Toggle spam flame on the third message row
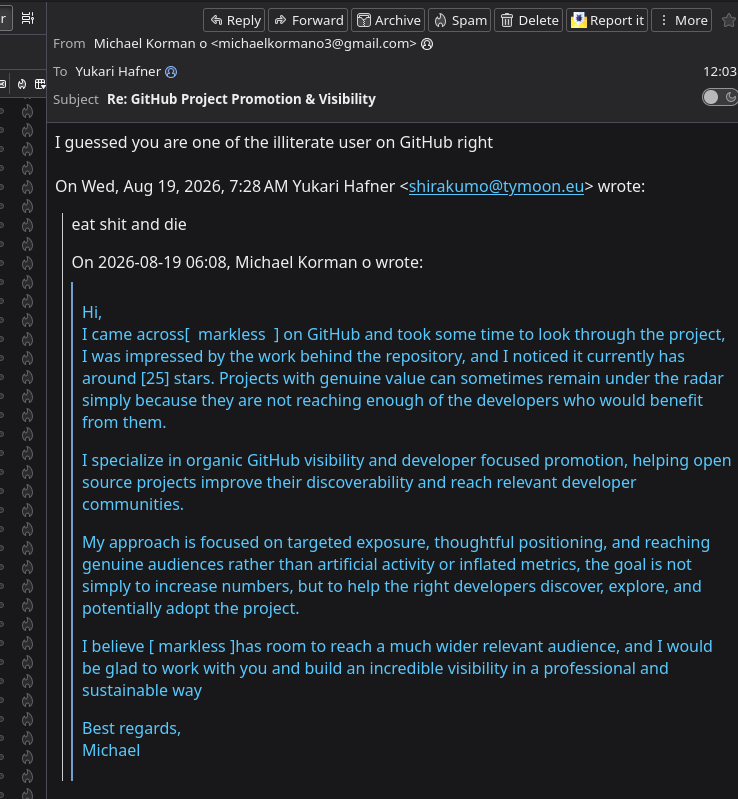This screenshot has height=799, width=738. (x=28, y=149)
